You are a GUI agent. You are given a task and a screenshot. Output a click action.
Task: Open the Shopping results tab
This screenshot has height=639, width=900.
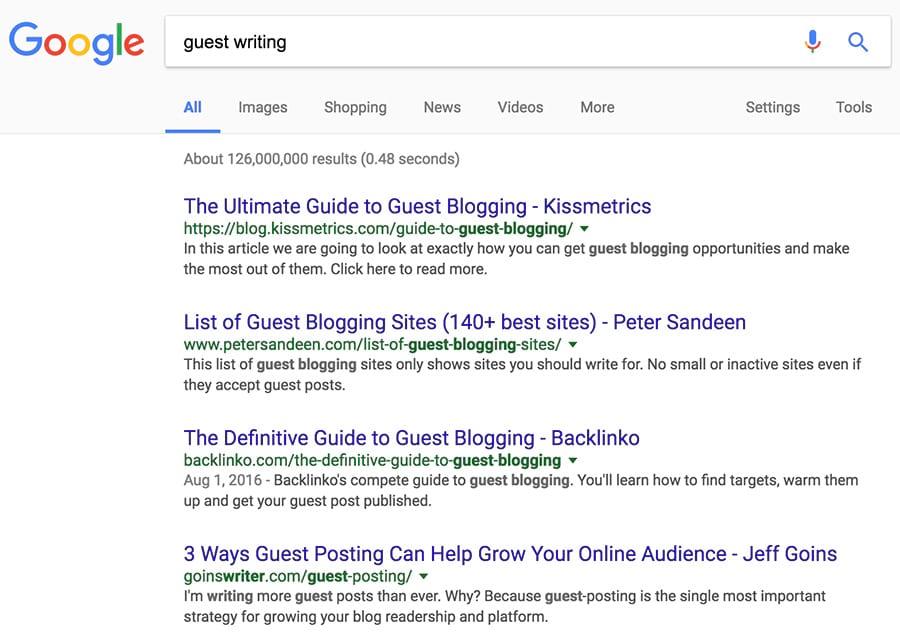pos(355,107)
